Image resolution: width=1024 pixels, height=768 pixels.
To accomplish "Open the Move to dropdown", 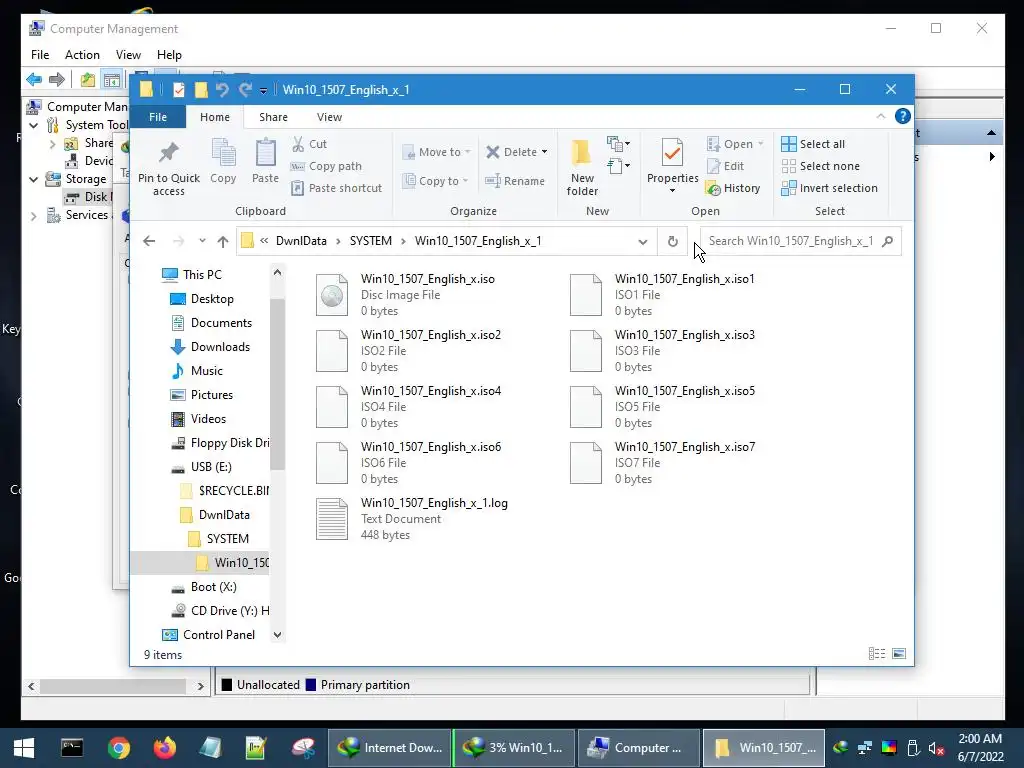I will (x=436, y=152).
